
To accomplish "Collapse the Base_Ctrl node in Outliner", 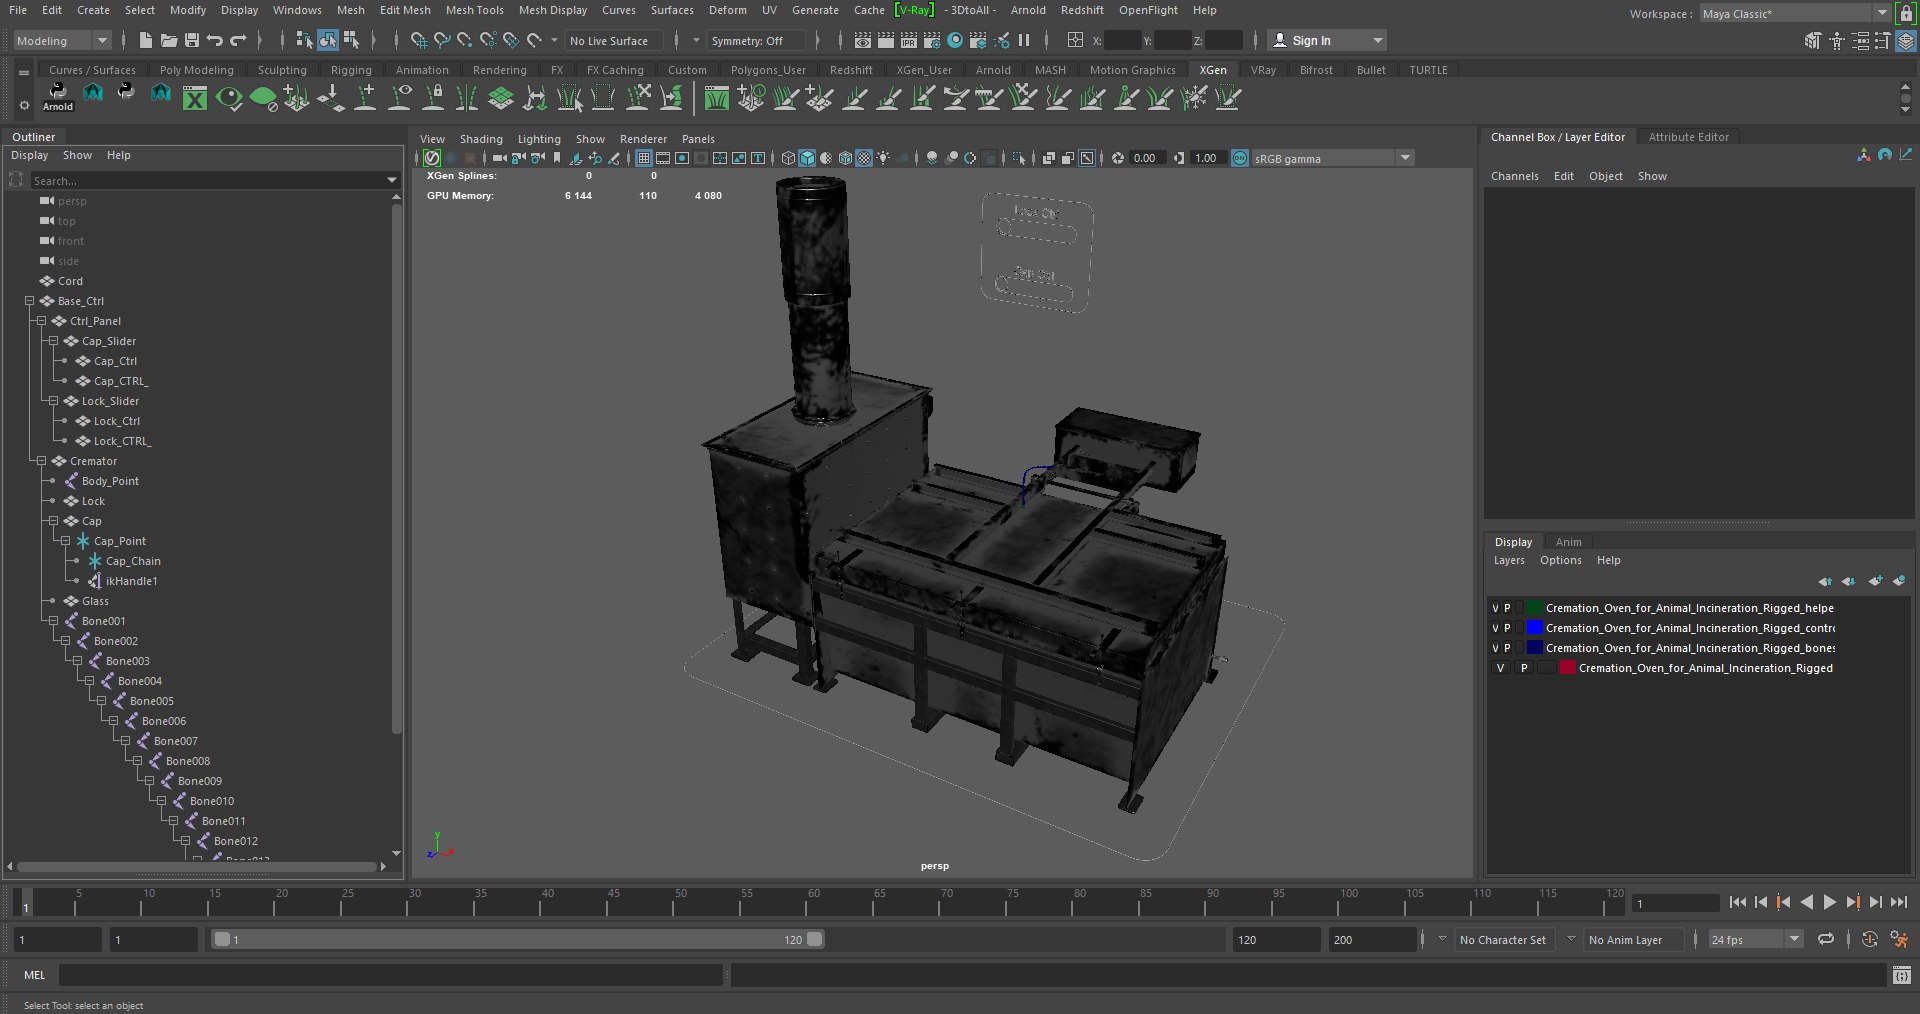I will click(x=29, y=301).
